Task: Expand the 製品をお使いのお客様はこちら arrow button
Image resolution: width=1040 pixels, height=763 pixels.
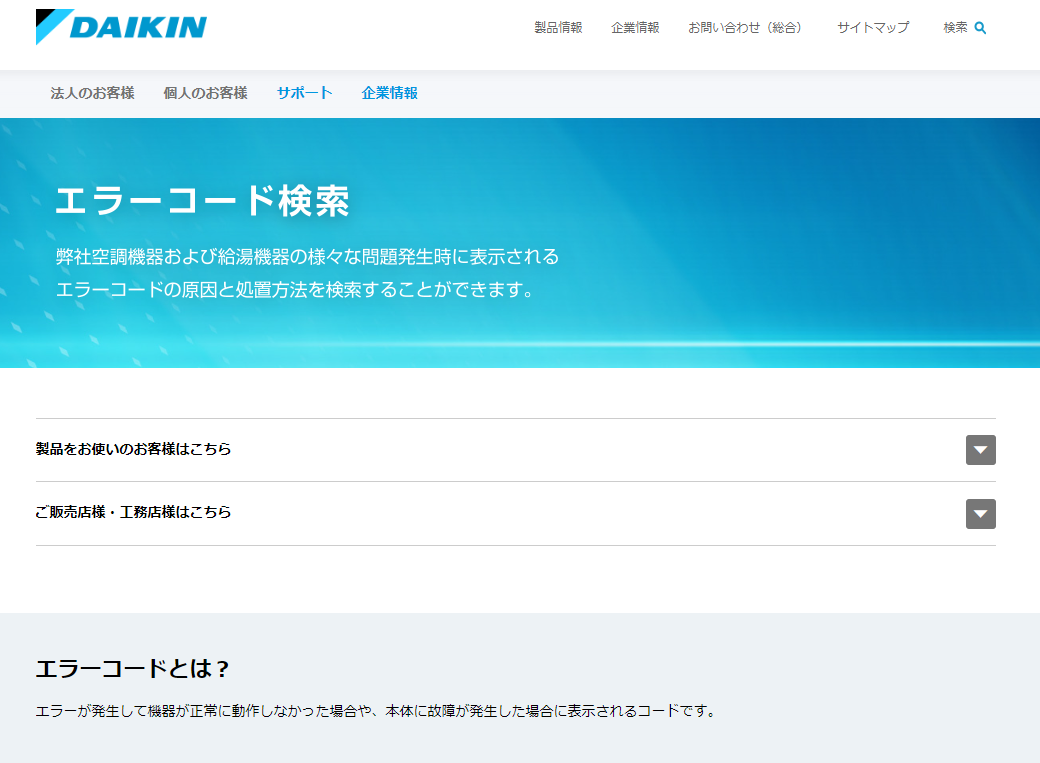Action: pyautogui.click(x=980, y=450)
